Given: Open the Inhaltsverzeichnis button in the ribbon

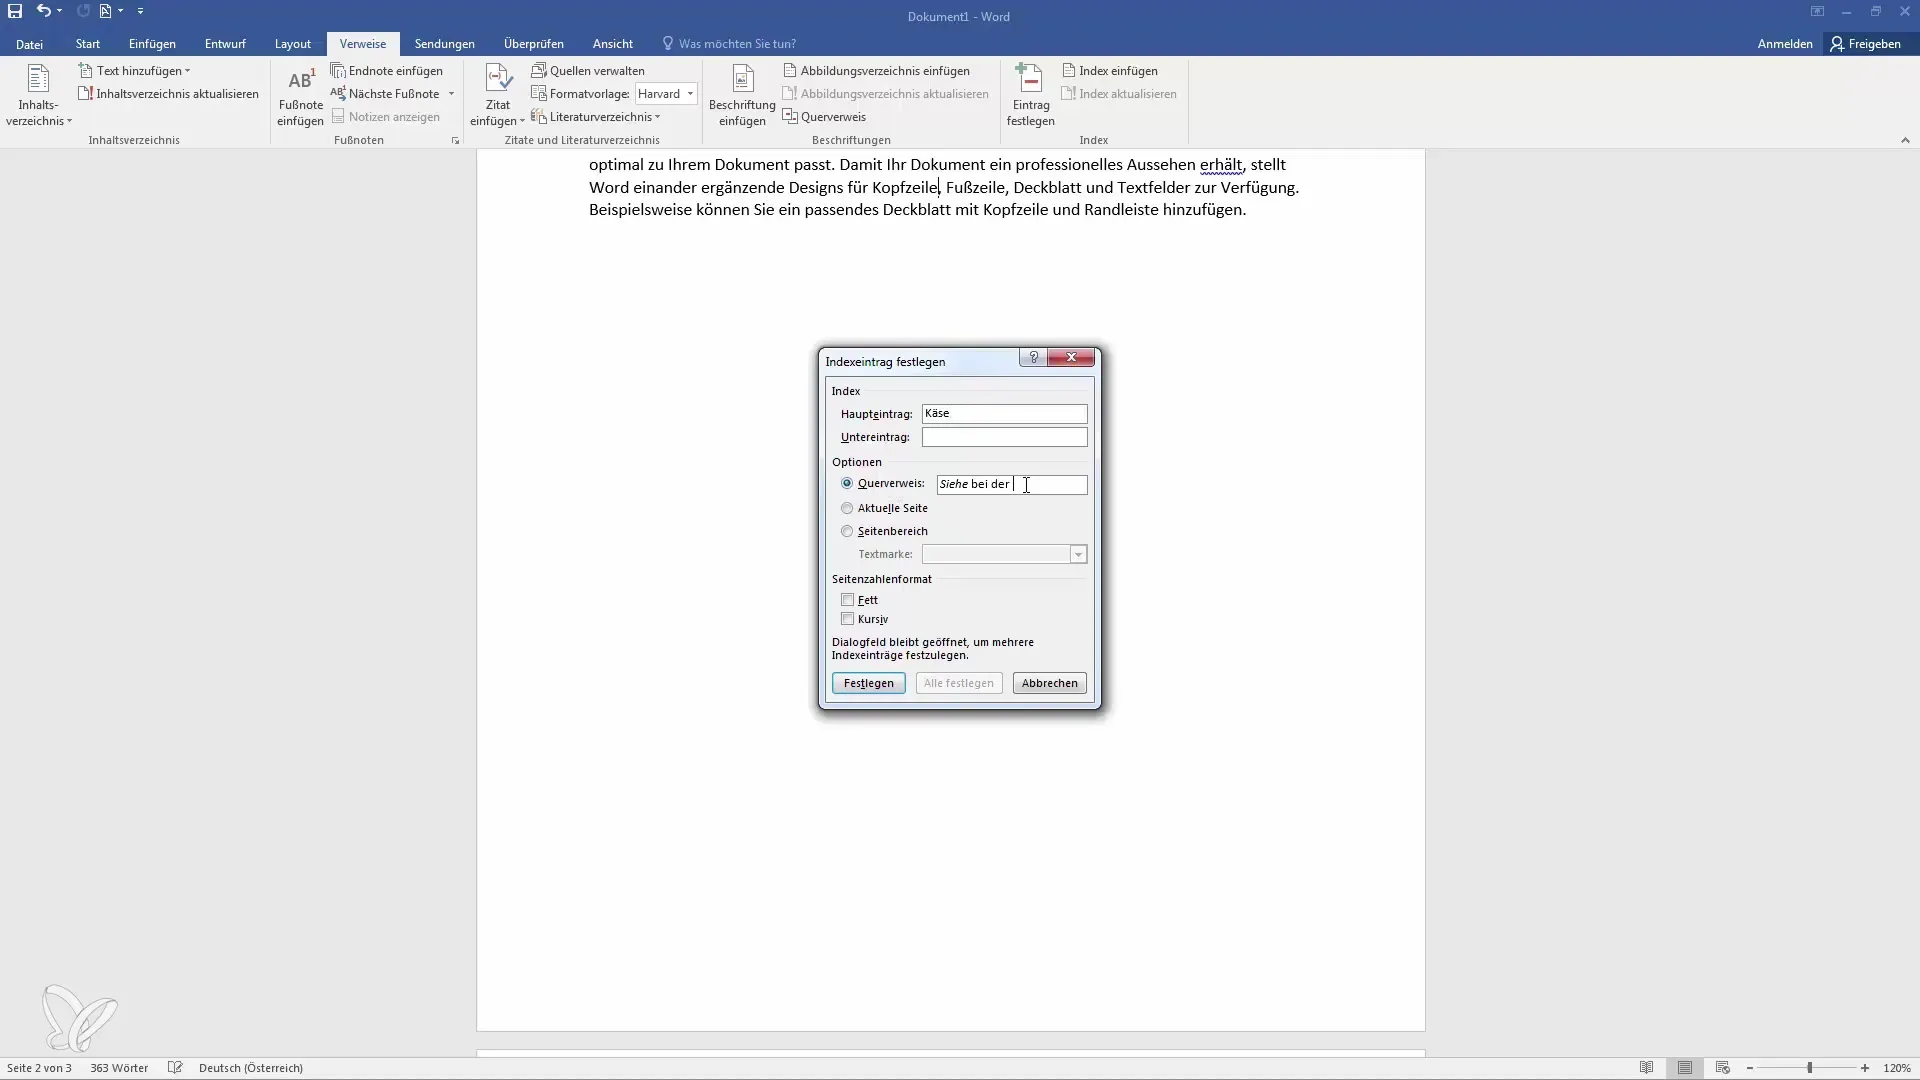Looking at the screenshot, I should click(x=38, y=96).
